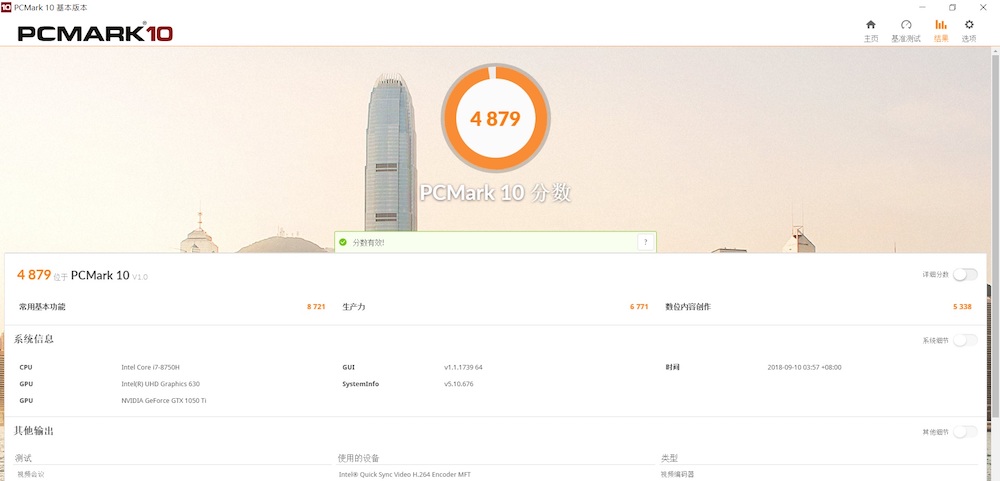
Task: Open the Options (选项) tab
Action: [x=969, y=30]
